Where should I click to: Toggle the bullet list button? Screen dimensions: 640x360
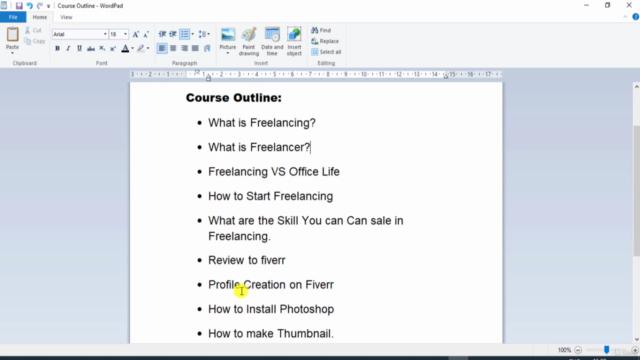tap(184, 34)
